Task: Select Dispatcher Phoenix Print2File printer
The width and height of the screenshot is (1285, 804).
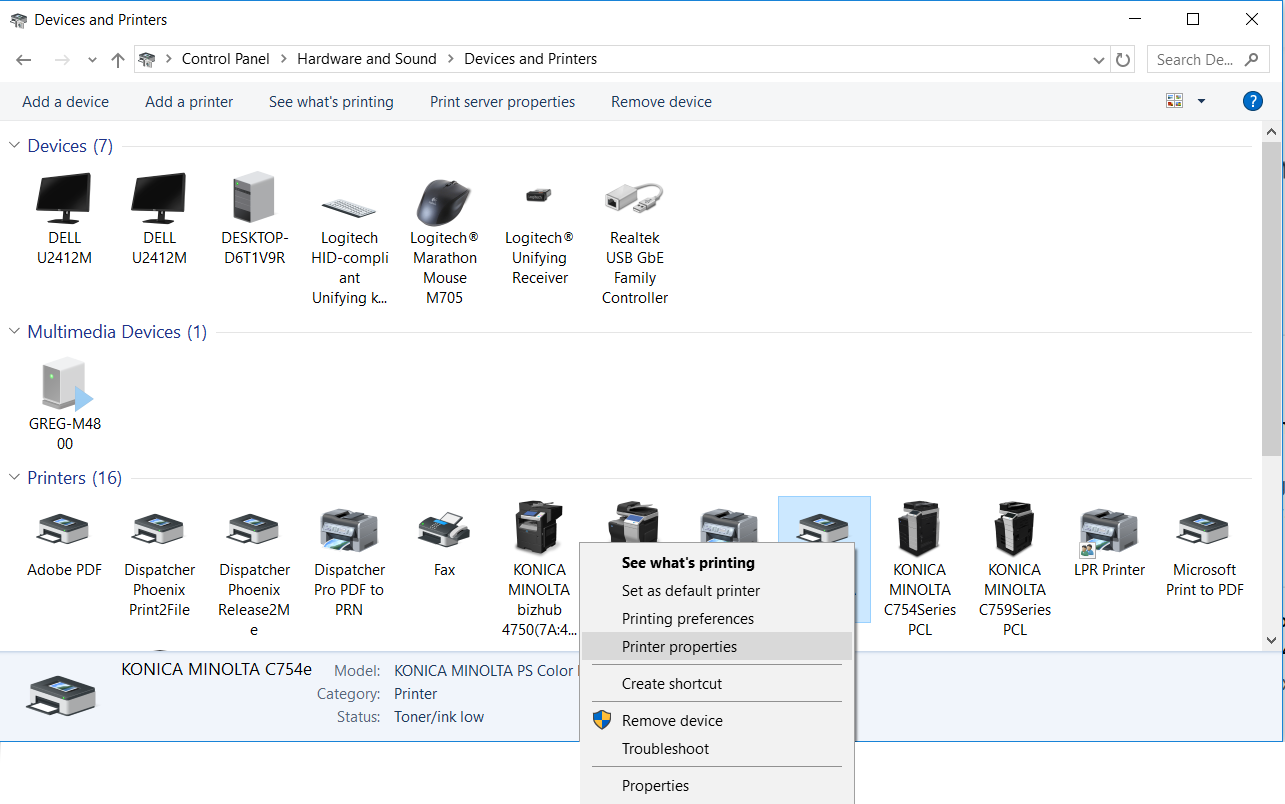Action: (159, 528)
